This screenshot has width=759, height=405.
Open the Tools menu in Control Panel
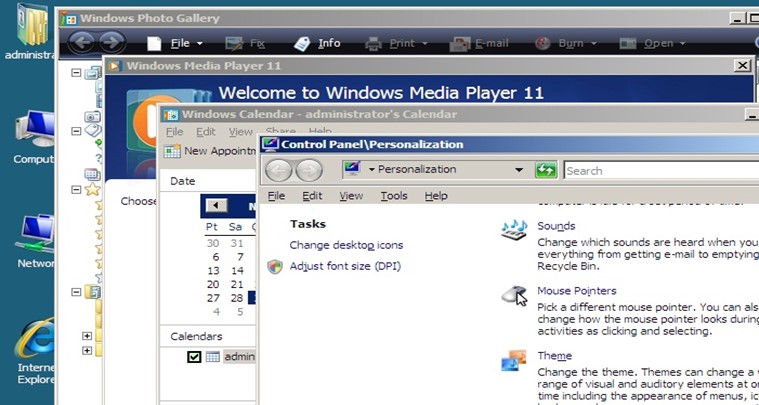pyautogui.click(x=393, y=196)
